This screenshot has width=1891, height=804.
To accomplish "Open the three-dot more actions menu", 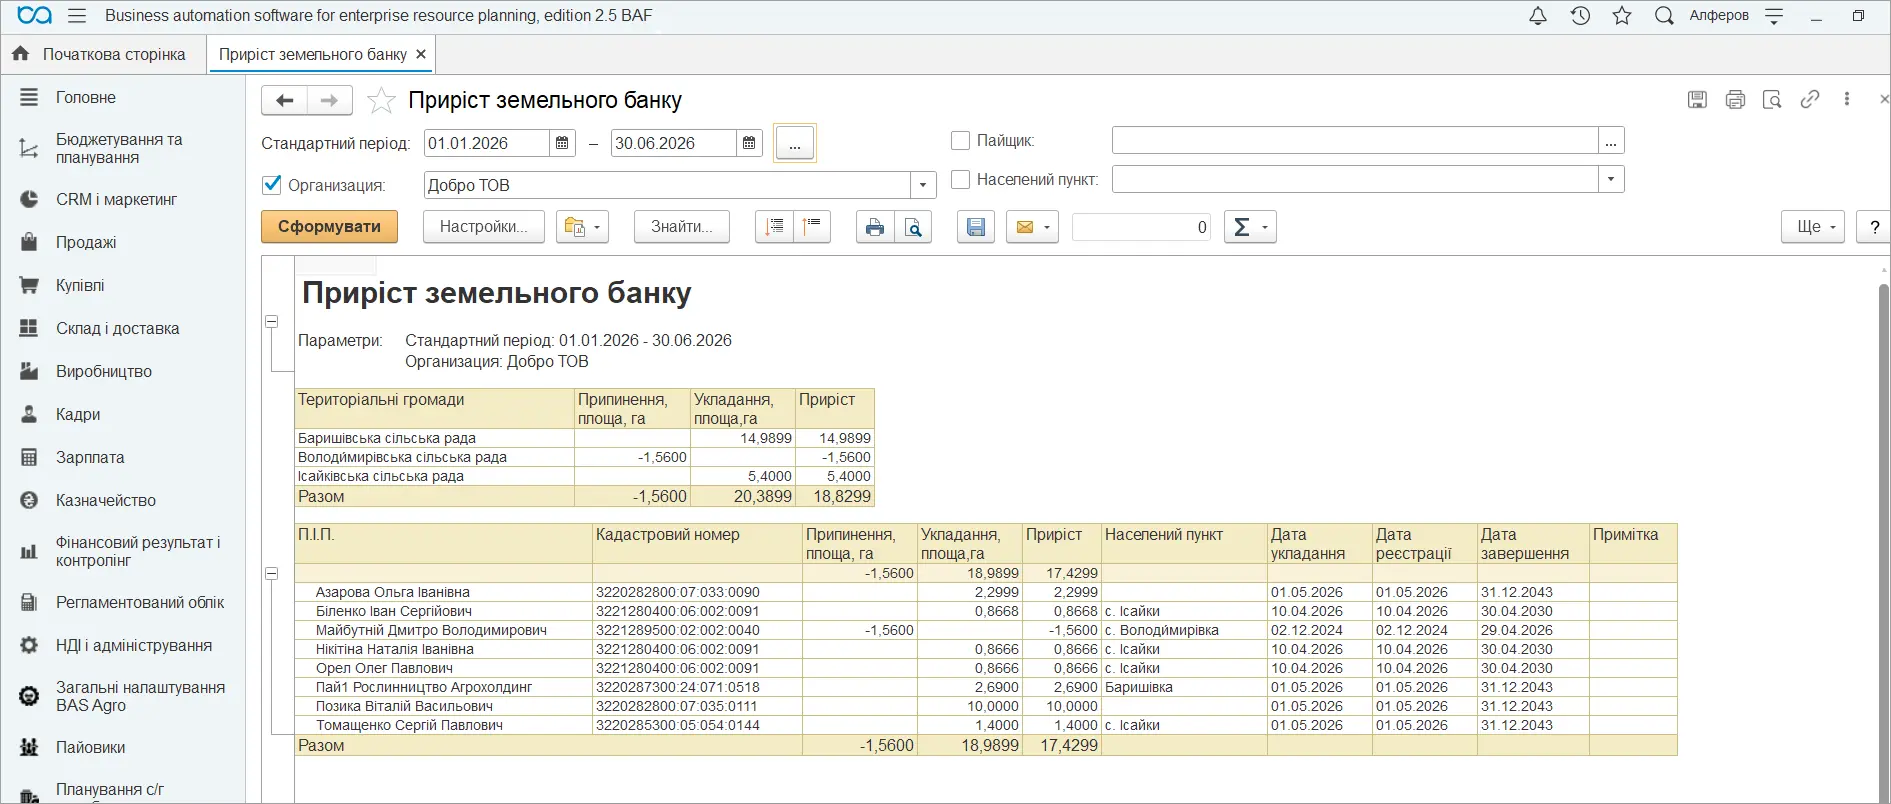I will click(x=1847, y=99).
